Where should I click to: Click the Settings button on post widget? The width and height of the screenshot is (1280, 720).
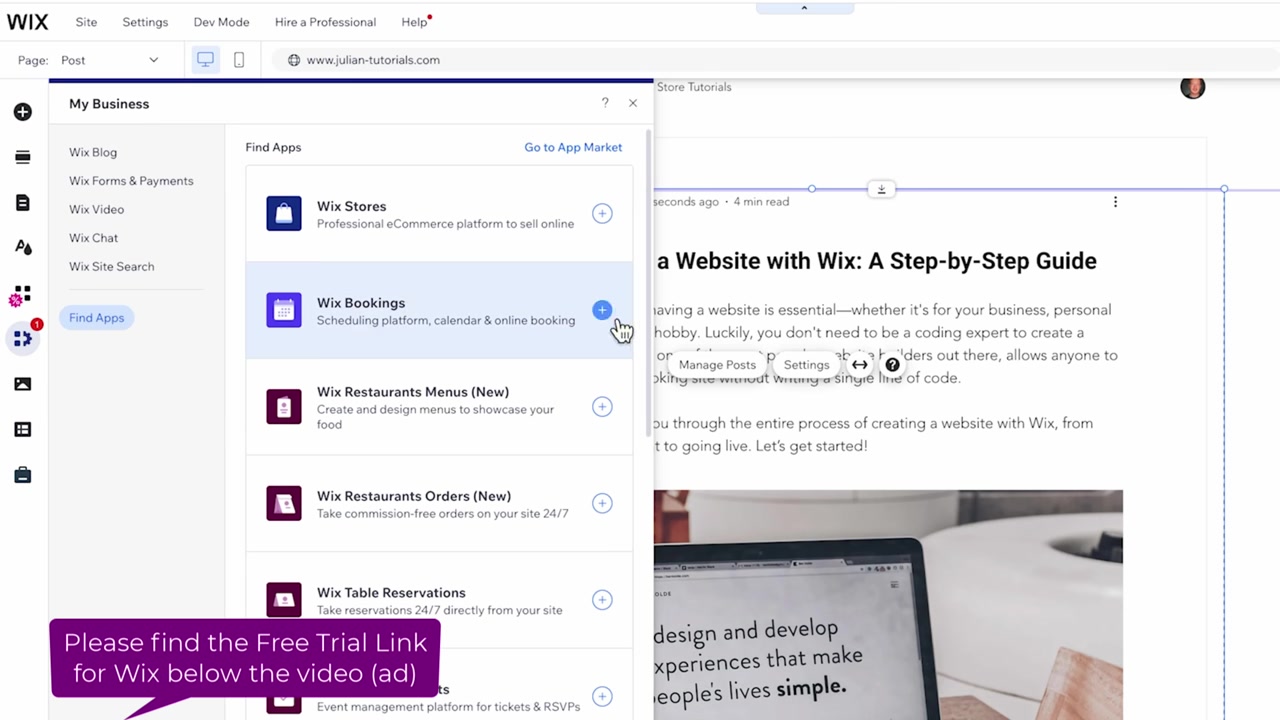coord(806,365)
